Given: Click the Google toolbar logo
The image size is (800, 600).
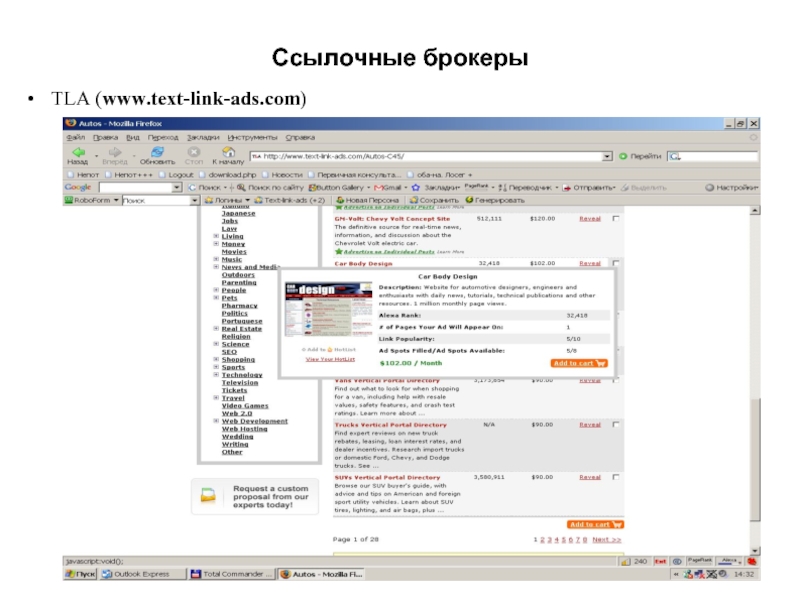Looking at the screenshot, I should [78, 187].
